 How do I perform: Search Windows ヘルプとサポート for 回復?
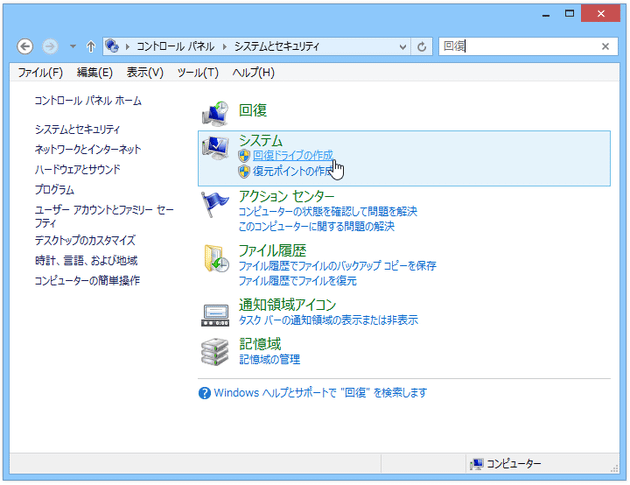click(x=320, y=393)
